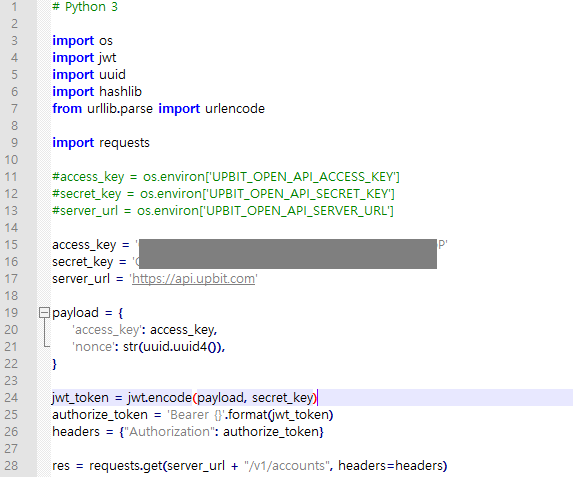Click 'import requests' on line 9
The width and height of the screenshot is (573, 477).
click(x=101, y=143)
